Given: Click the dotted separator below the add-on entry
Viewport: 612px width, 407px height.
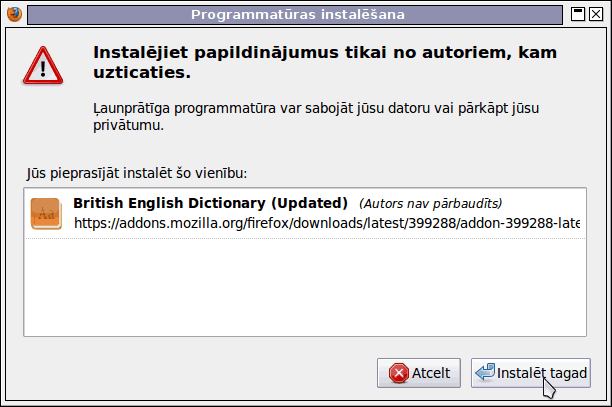Looking at the screenshot, I should coord(305,238).
